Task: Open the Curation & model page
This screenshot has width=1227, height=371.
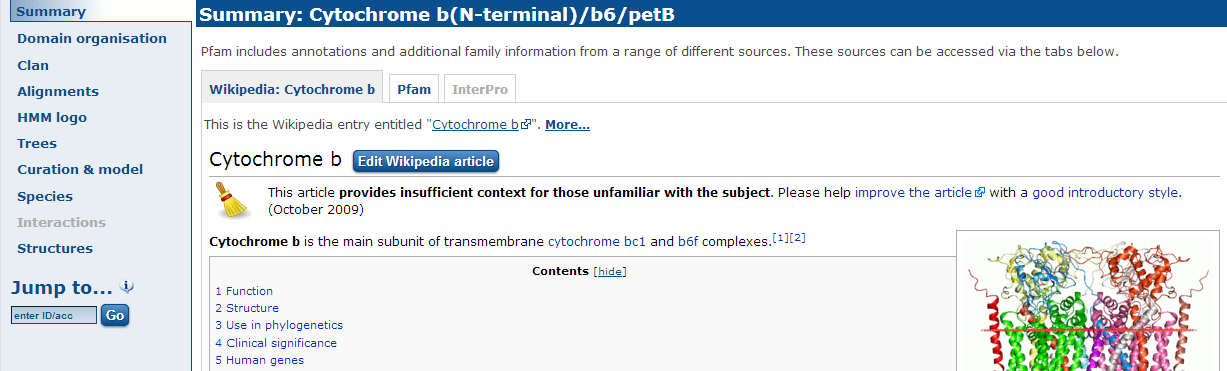Action: 80,169
